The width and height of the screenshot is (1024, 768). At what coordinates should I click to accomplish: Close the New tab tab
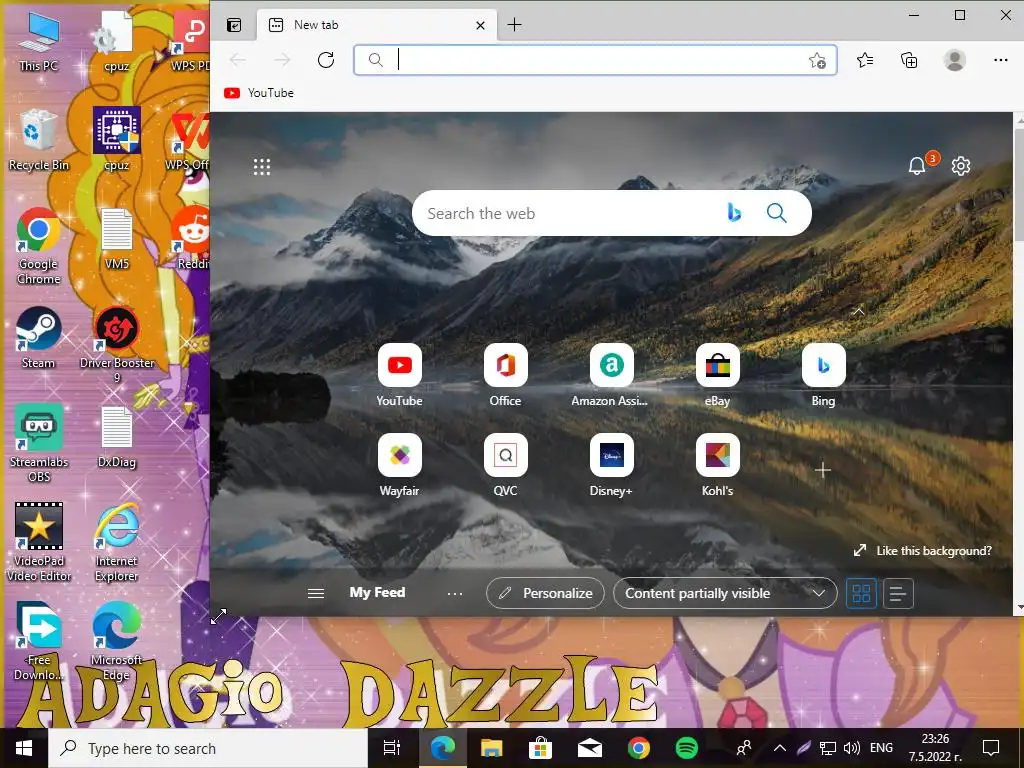point(481,25)
